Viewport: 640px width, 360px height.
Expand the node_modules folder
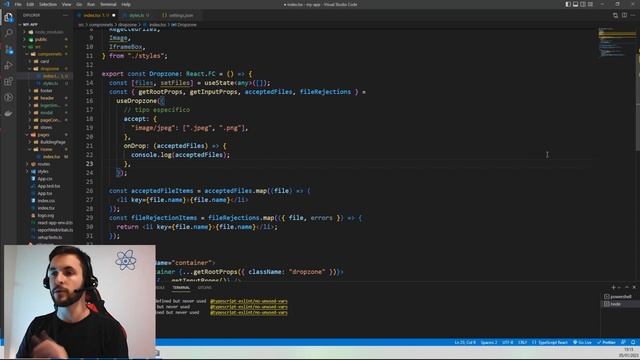coord(49,32)
